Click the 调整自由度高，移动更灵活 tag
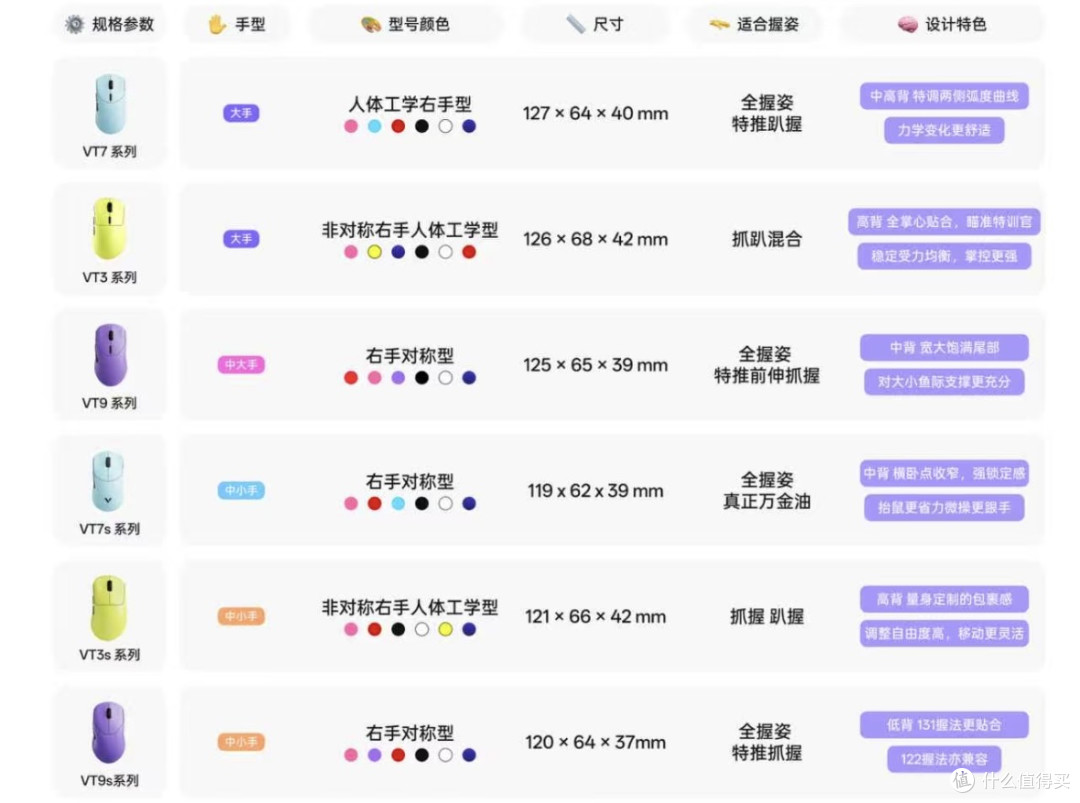The width and height of the screenshot is (1080, 803). click(x=944, y=633)
